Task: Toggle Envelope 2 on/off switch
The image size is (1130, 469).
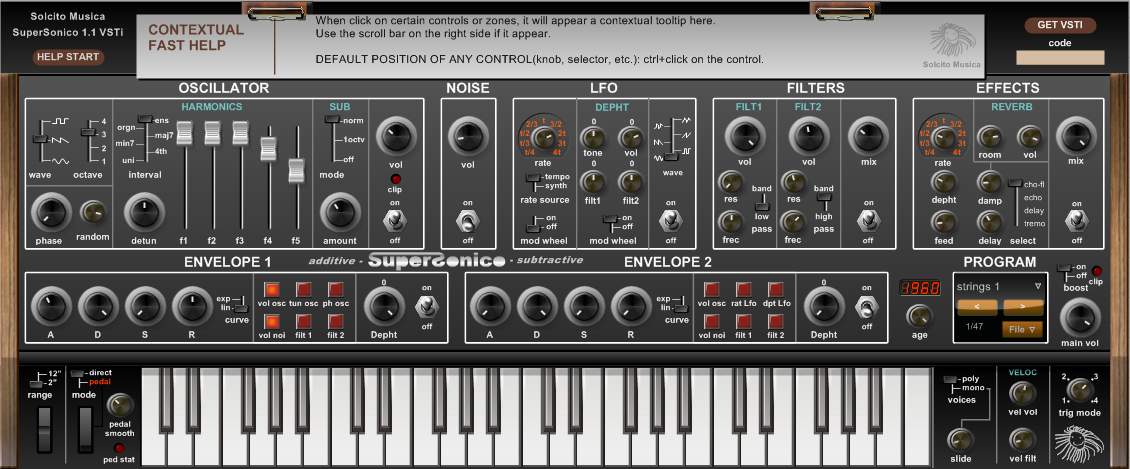Action: [866, 307]
